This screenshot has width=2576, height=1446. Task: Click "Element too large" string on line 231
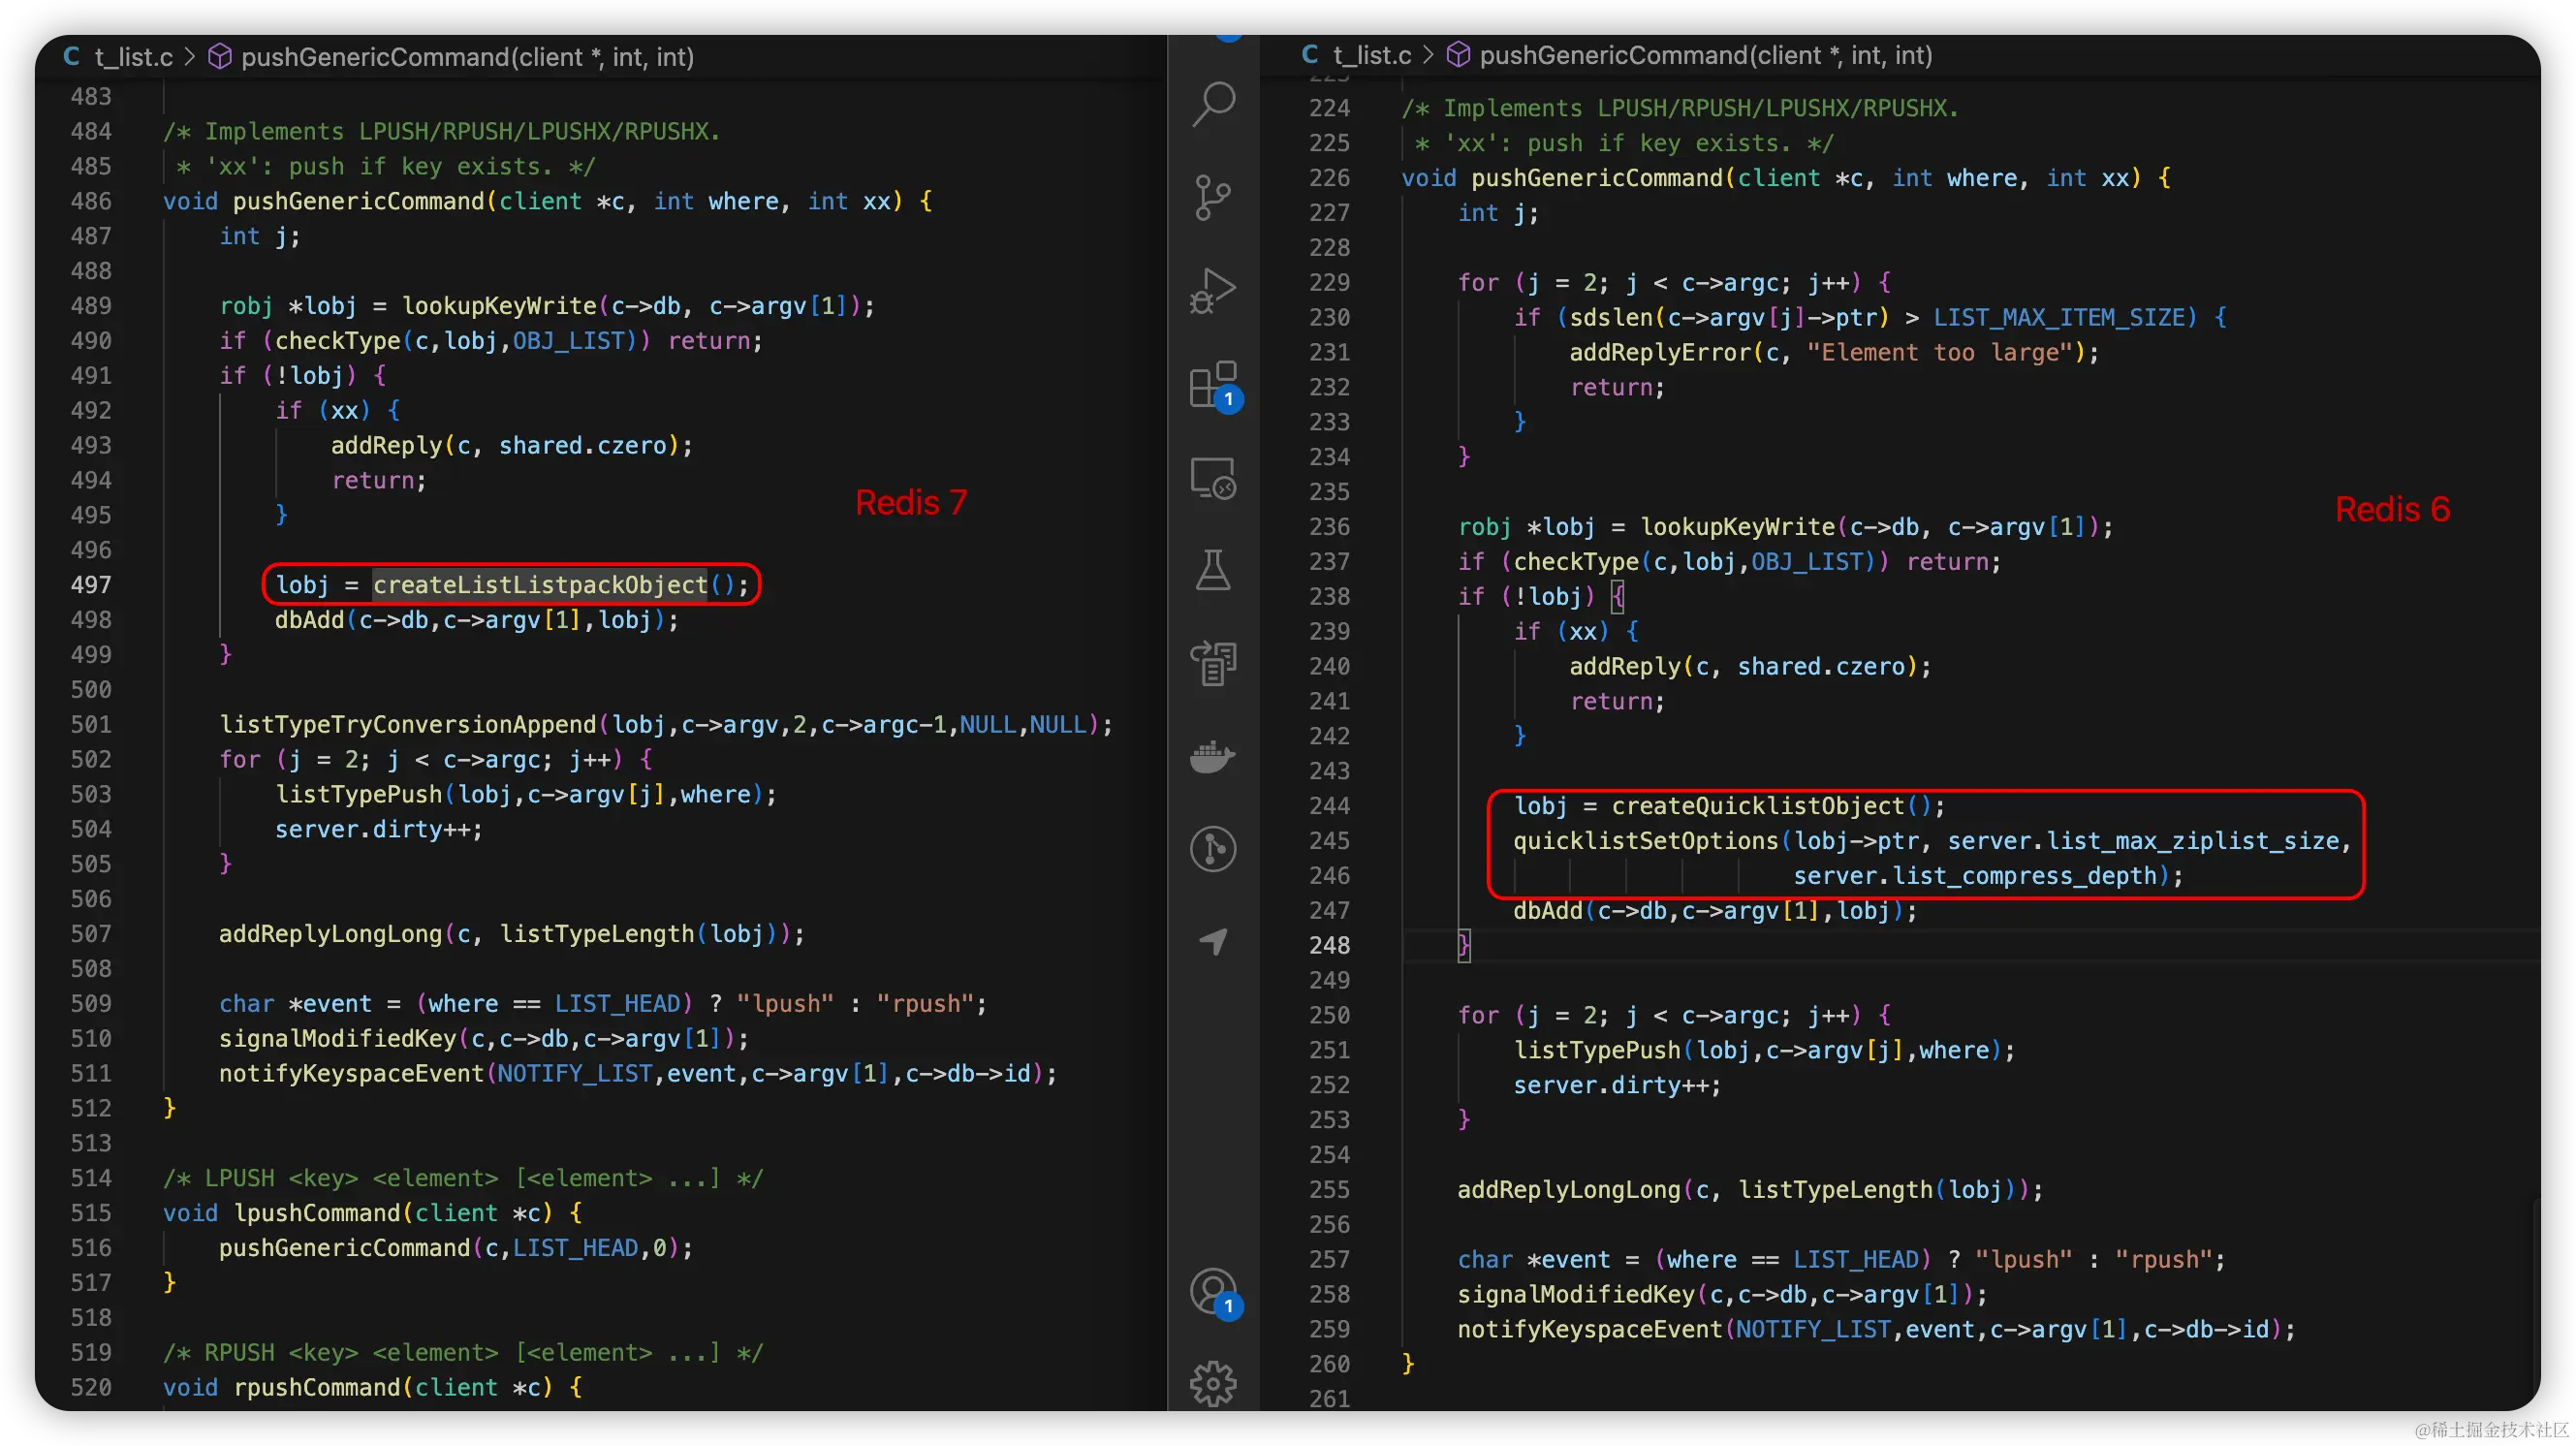click(x=1940, y=352)
